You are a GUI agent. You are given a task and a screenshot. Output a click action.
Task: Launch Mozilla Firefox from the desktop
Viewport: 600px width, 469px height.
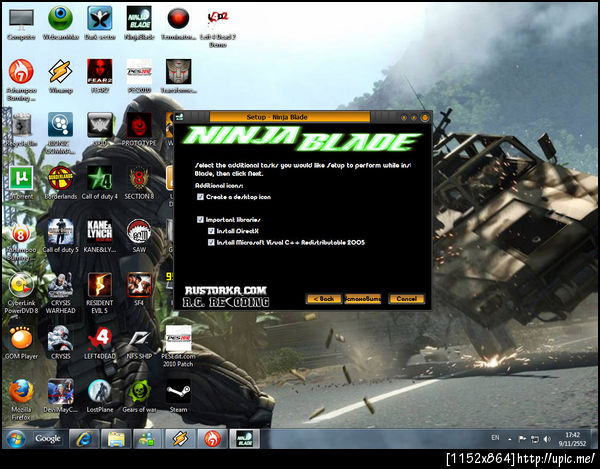(x=21, y=400)
